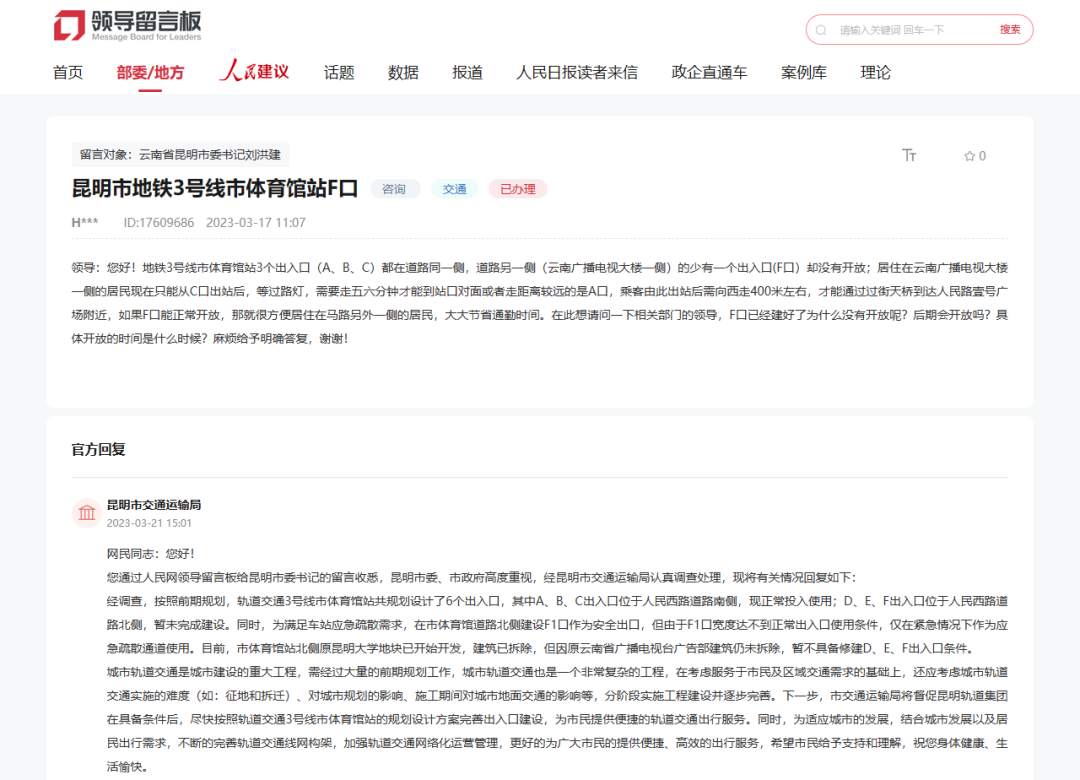Click the 领导留言板 logo icon

(69, 26)
